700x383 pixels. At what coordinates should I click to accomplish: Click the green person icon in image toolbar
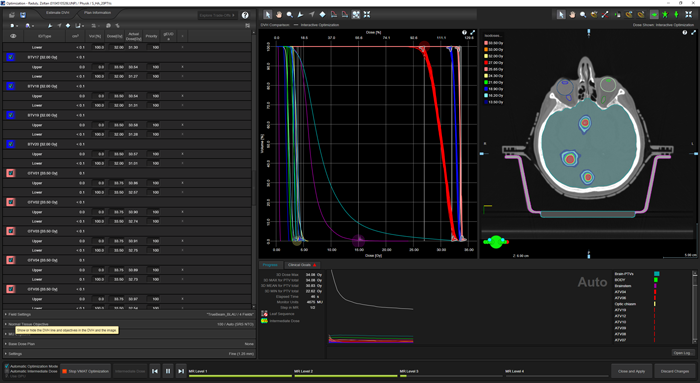coord(676,15)
